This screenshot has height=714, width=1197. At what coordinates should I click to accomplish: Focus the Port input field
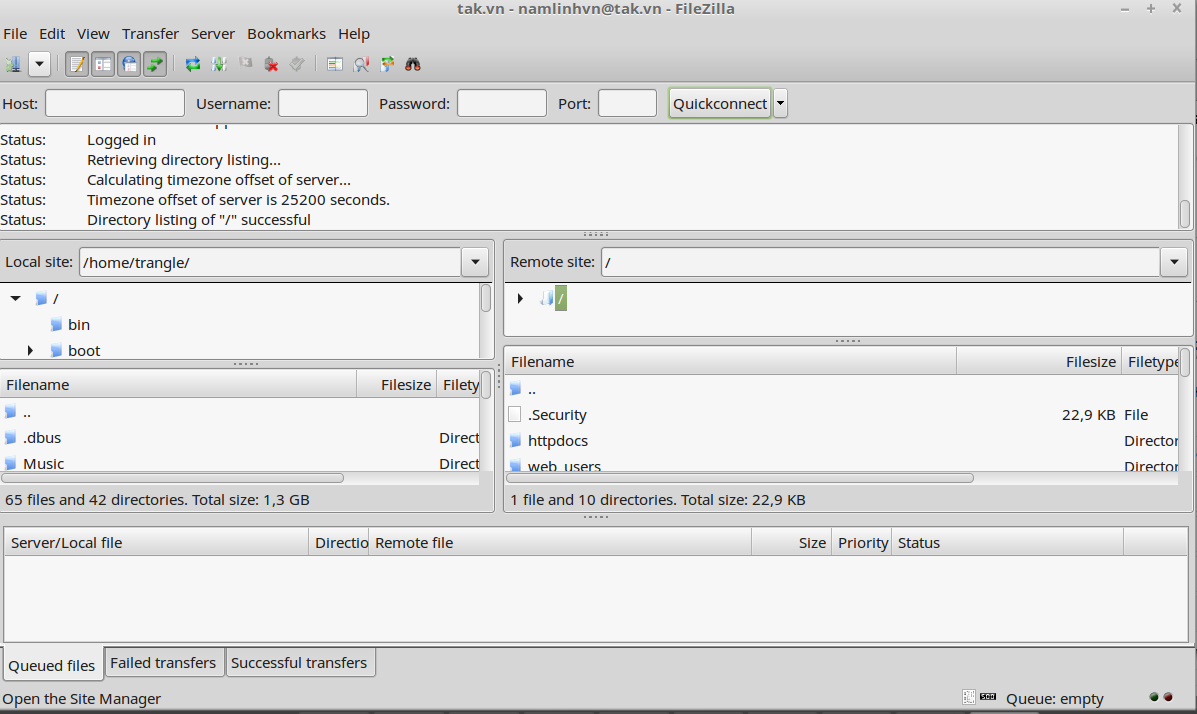(x=628, y=103)
